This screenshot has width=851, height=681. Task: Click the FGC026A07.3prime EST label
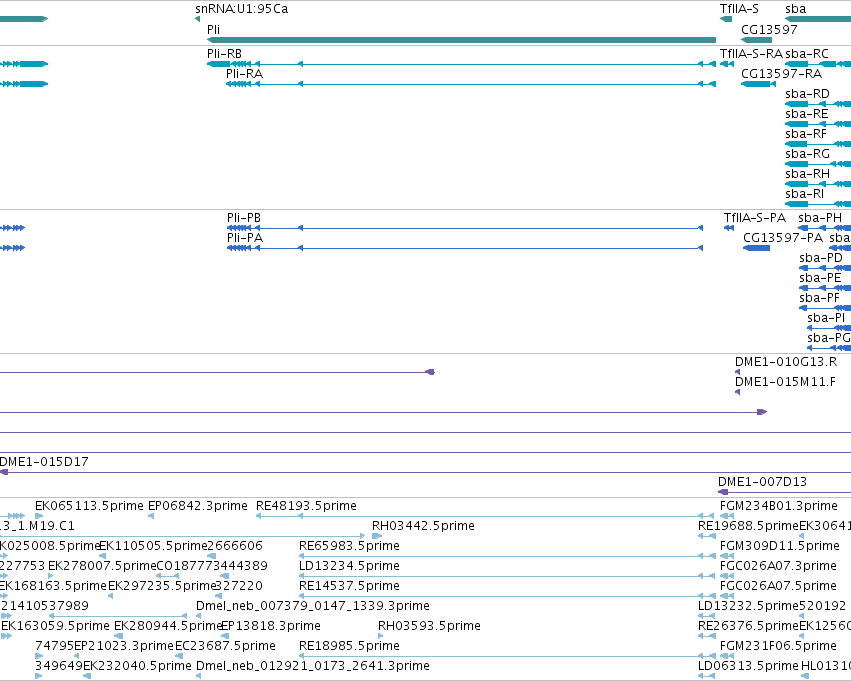click(778, 566)
